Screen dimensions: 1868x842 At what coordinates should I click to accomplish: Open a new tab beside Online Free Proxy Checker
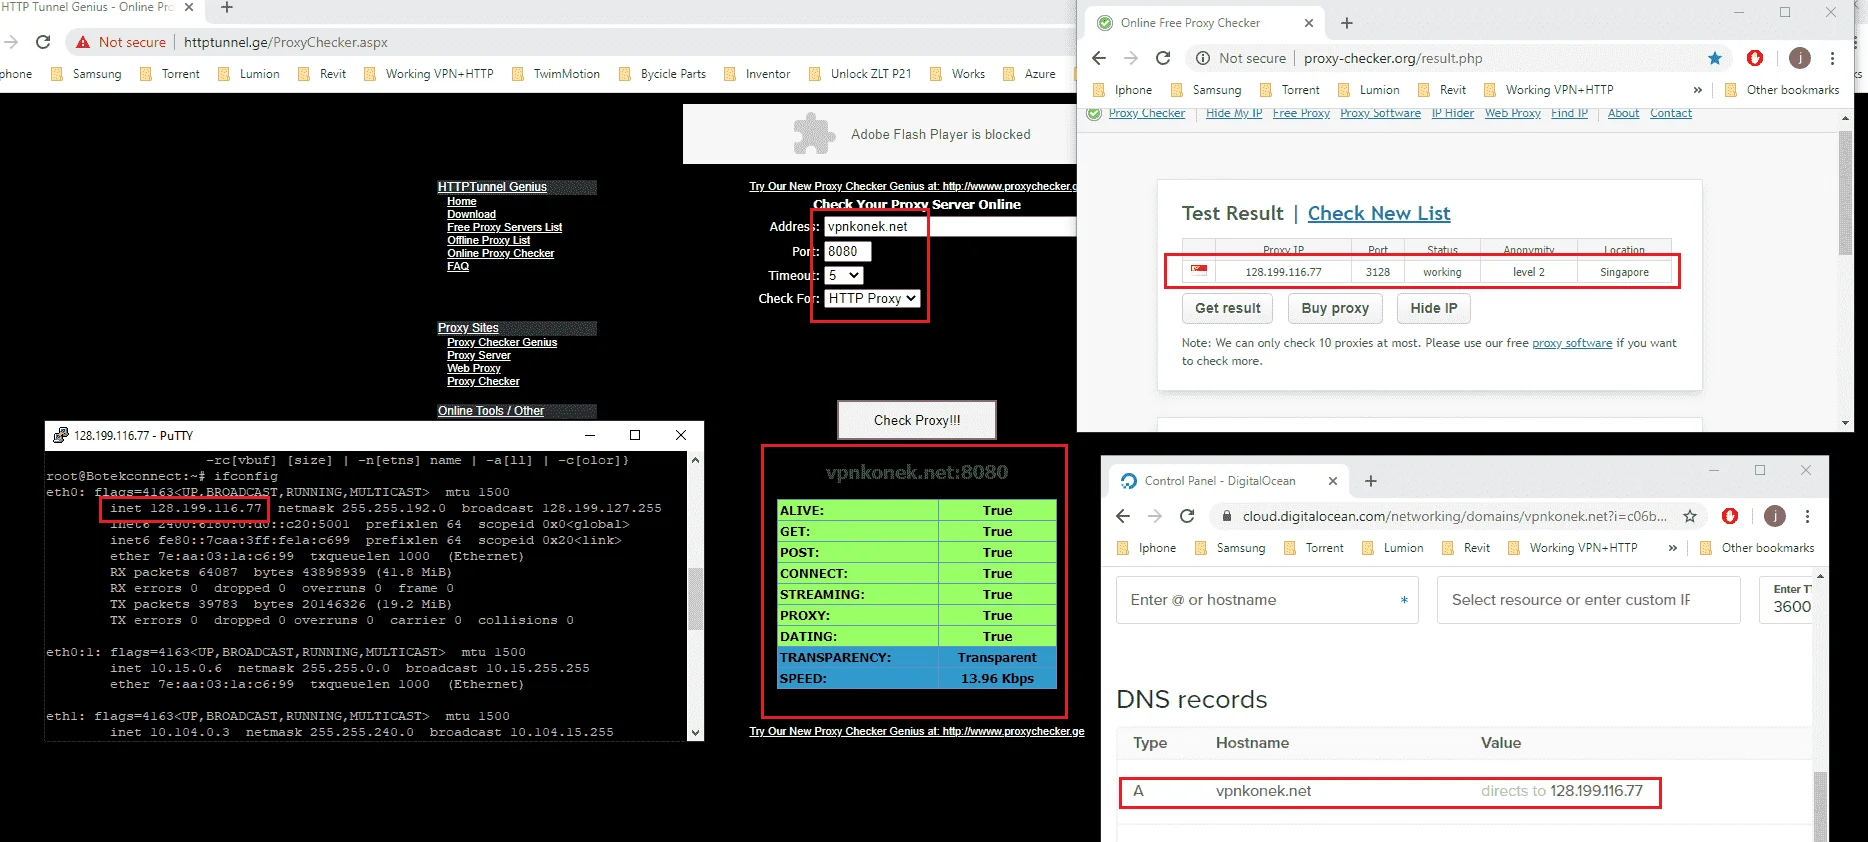click(1347, 23)
